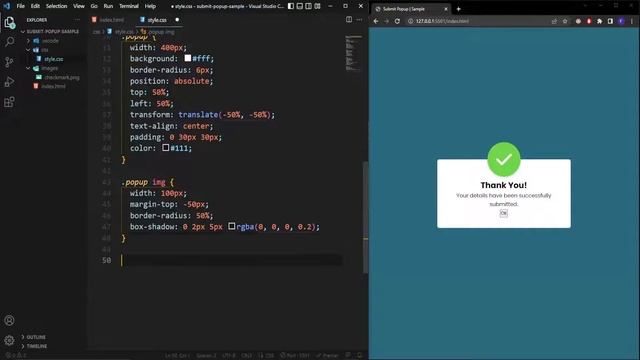Open browser side panel icon
Screen dimensions: 640x360
click(610, 21)
